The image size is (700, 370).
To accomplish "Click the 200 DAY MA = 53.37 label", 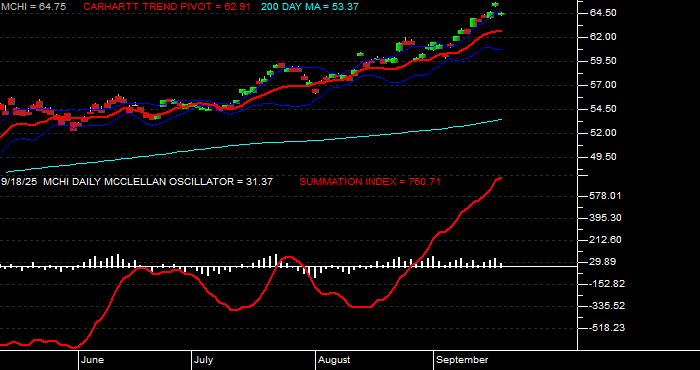I will (x=309, y=7).
